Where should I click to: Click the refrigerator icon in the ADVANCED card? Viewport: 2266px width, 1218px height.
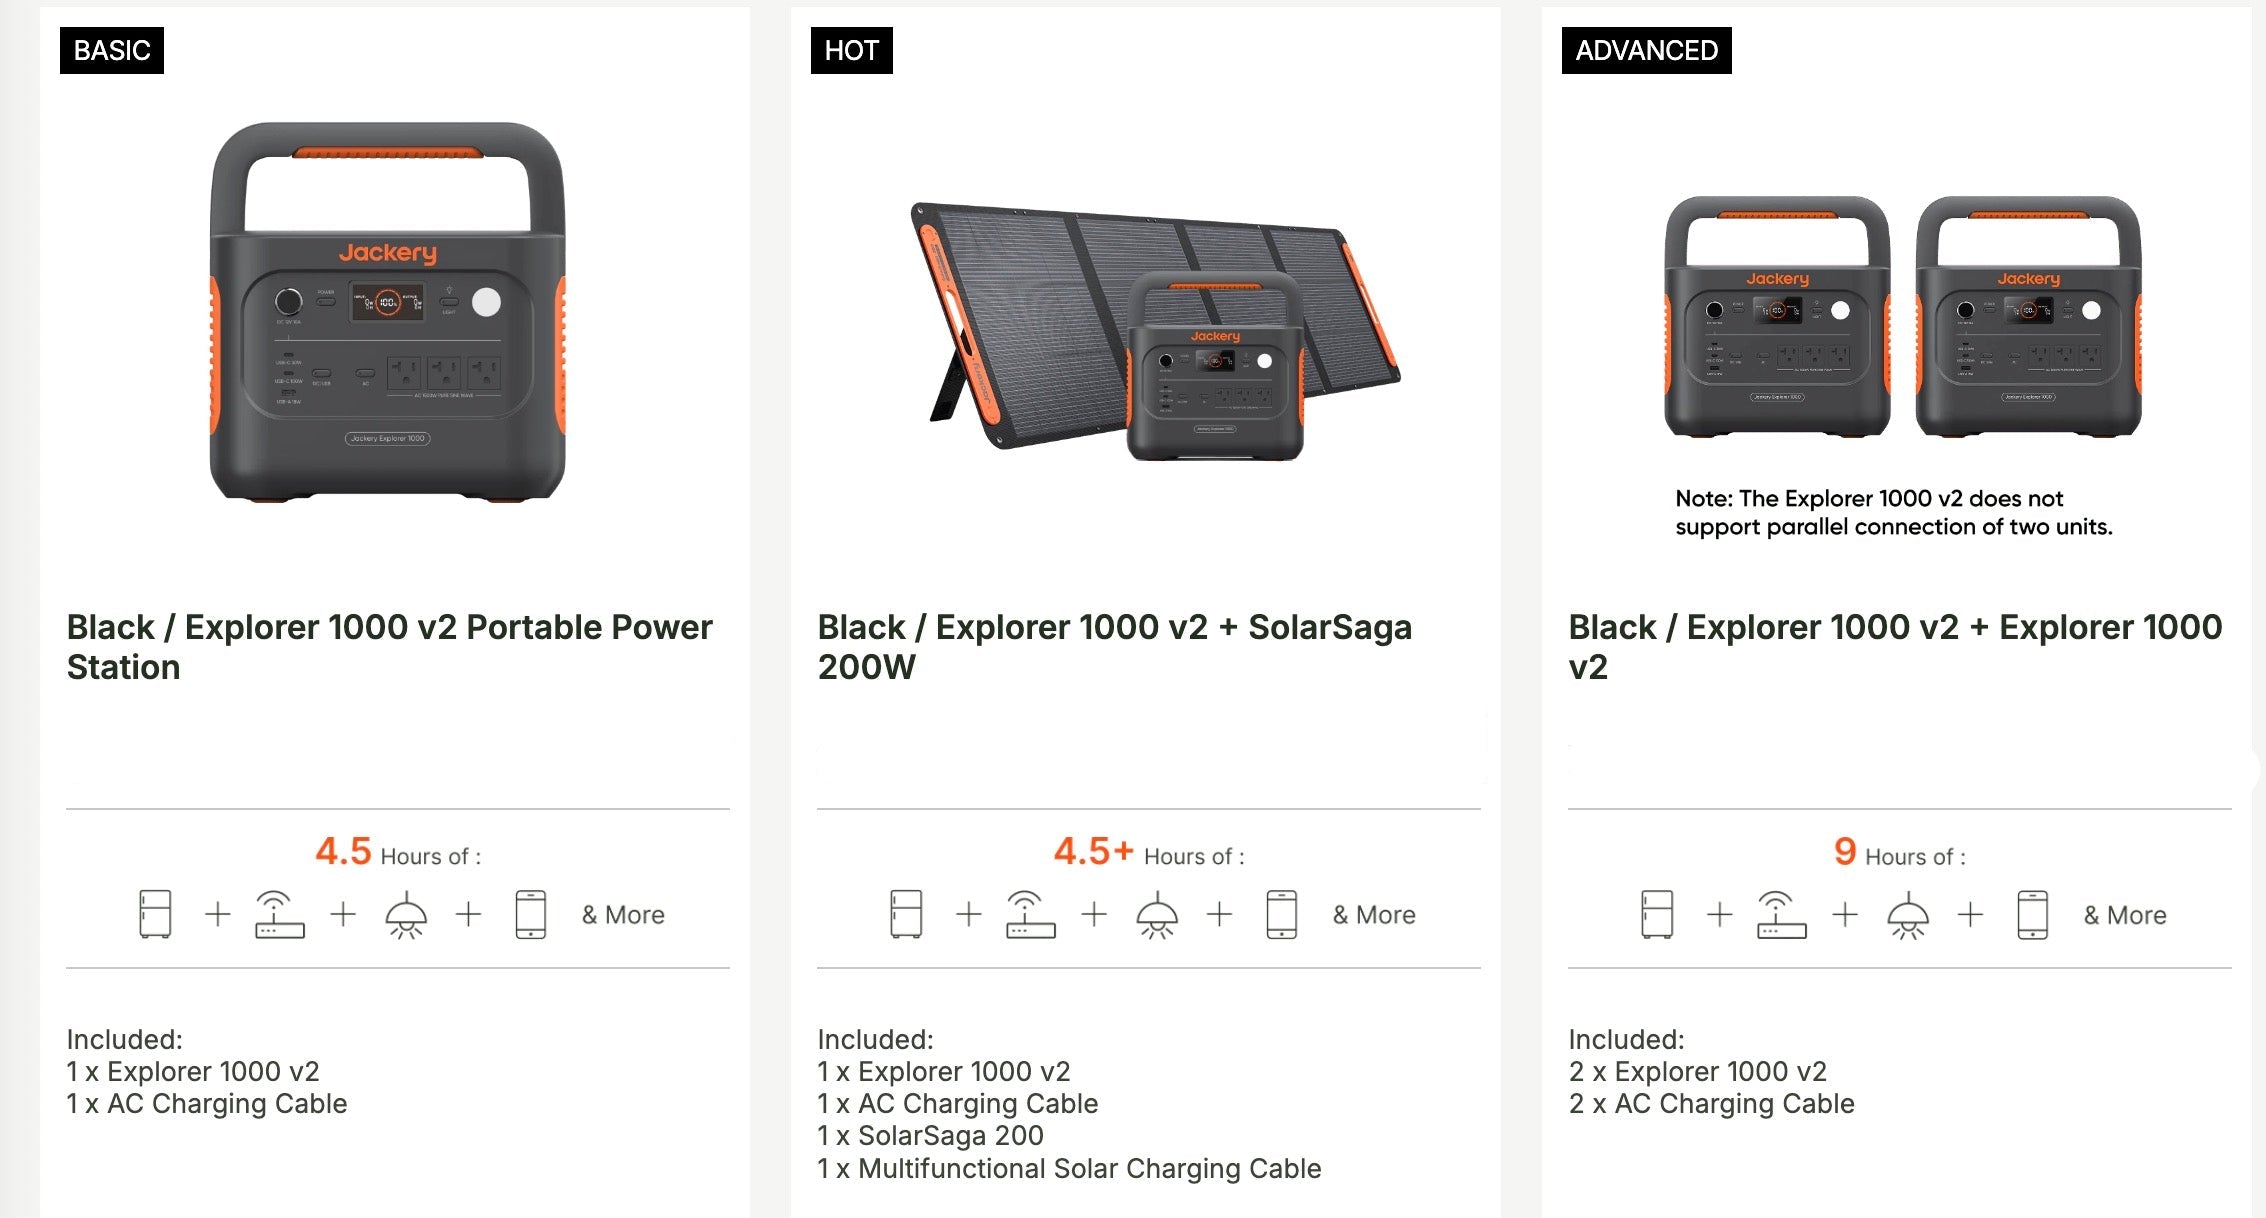pyautogui.click(x=1657, y=914)
